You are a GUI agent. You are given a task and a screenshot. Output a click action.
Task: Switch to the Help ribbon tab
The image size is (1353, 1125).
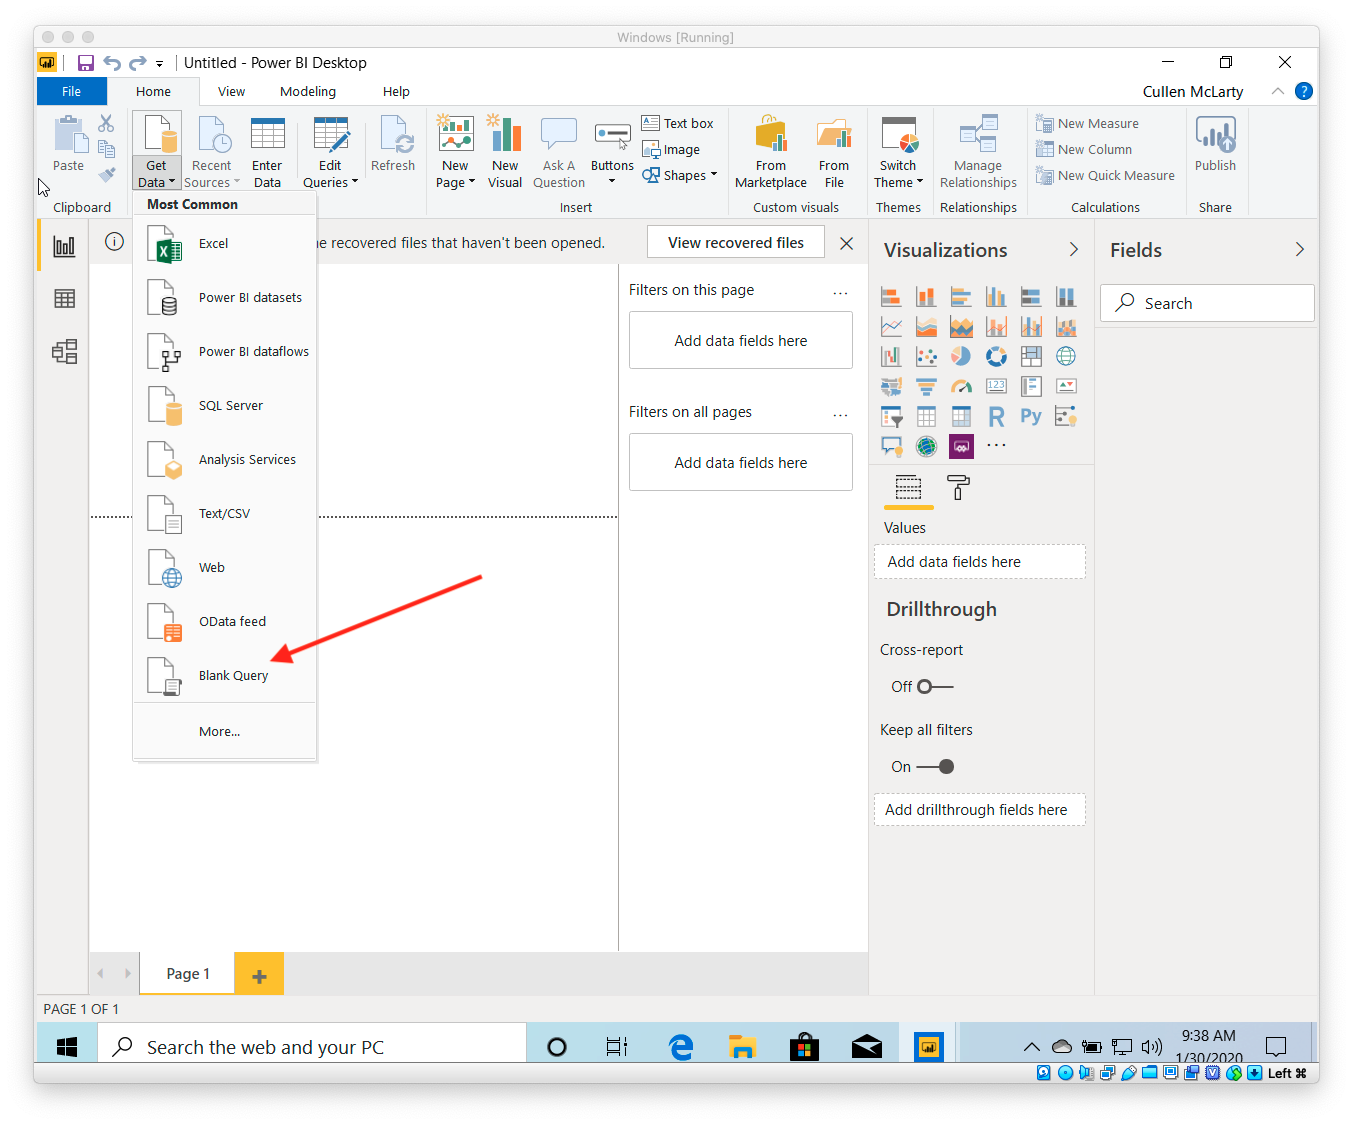[x=396, y=91]
